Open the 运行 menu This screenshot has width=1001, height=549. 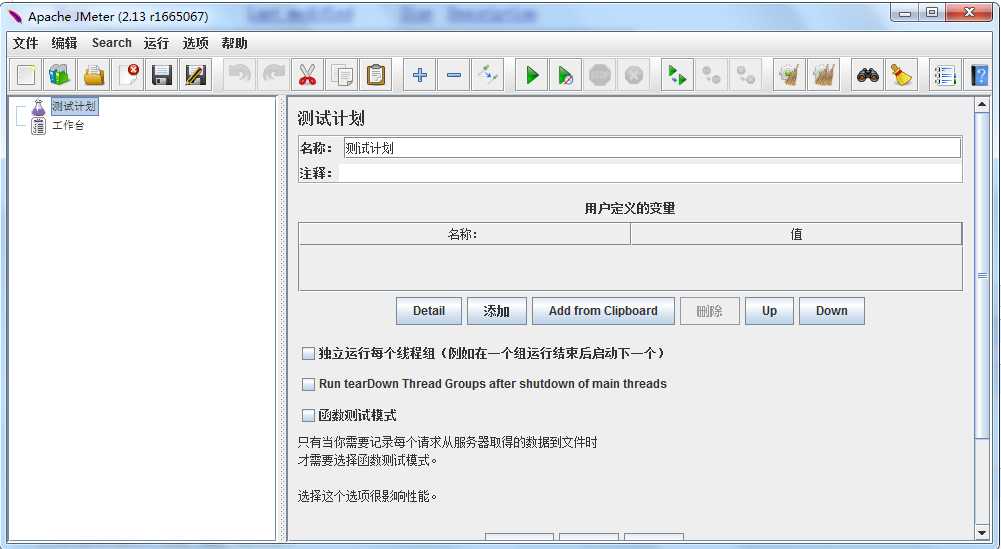click(x=156, y=43)
